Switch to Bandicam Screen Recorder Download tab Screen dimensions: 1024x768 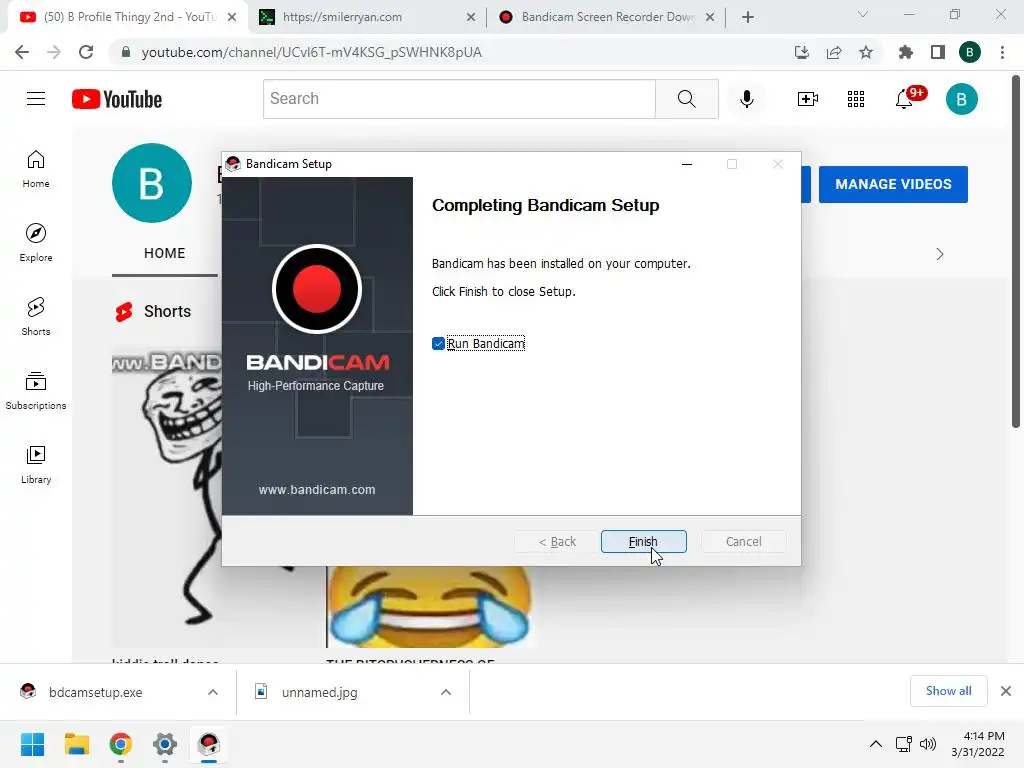pyautogui.click(x=607, y=17)
